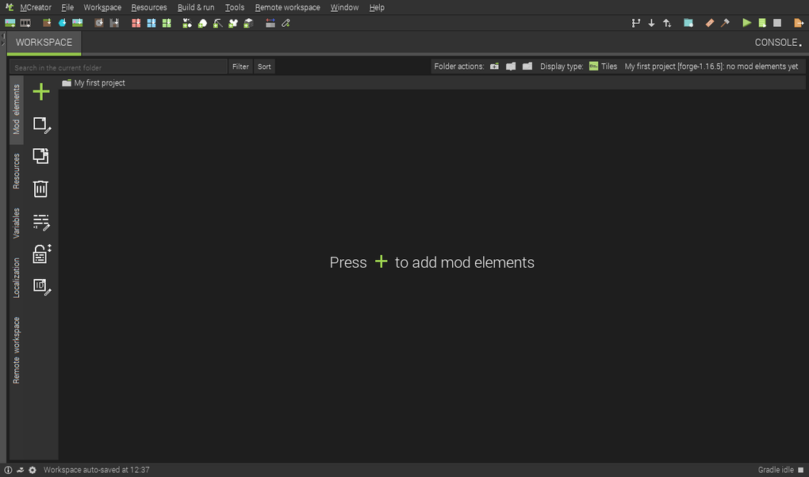Click the green plus to add mod element
The height and width of the screenshot is (477, 809).
[x=41, y=92]
